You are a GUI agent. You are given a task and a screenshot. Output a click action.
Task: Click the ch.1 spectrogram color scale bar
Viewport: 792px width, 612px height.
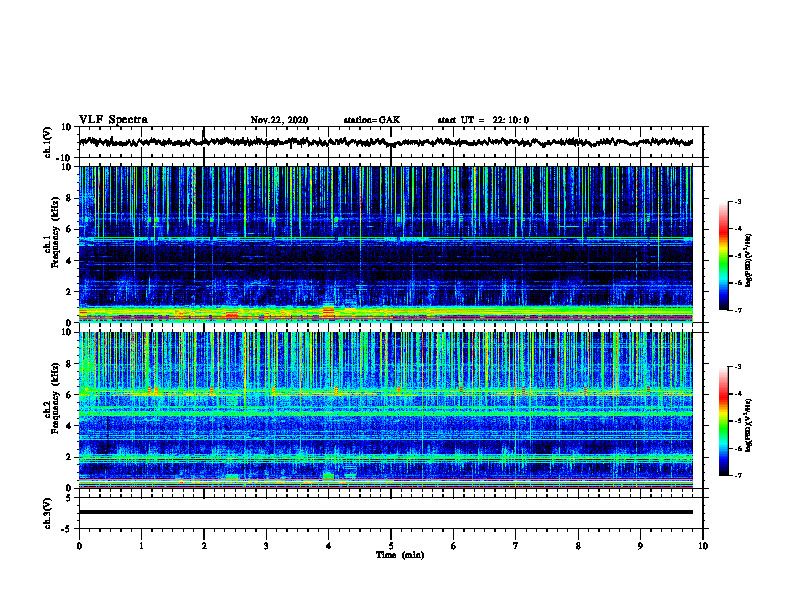tap(723, 256)
